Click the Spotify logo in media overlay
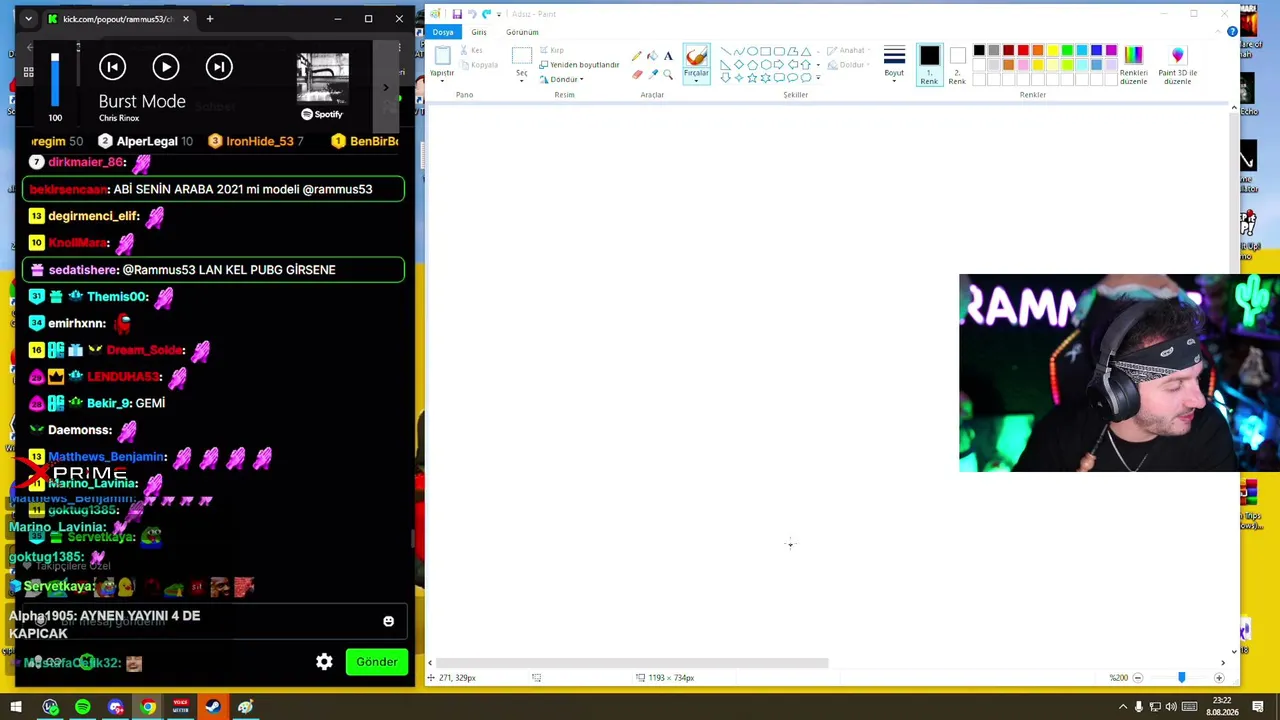 click(321, 114)
